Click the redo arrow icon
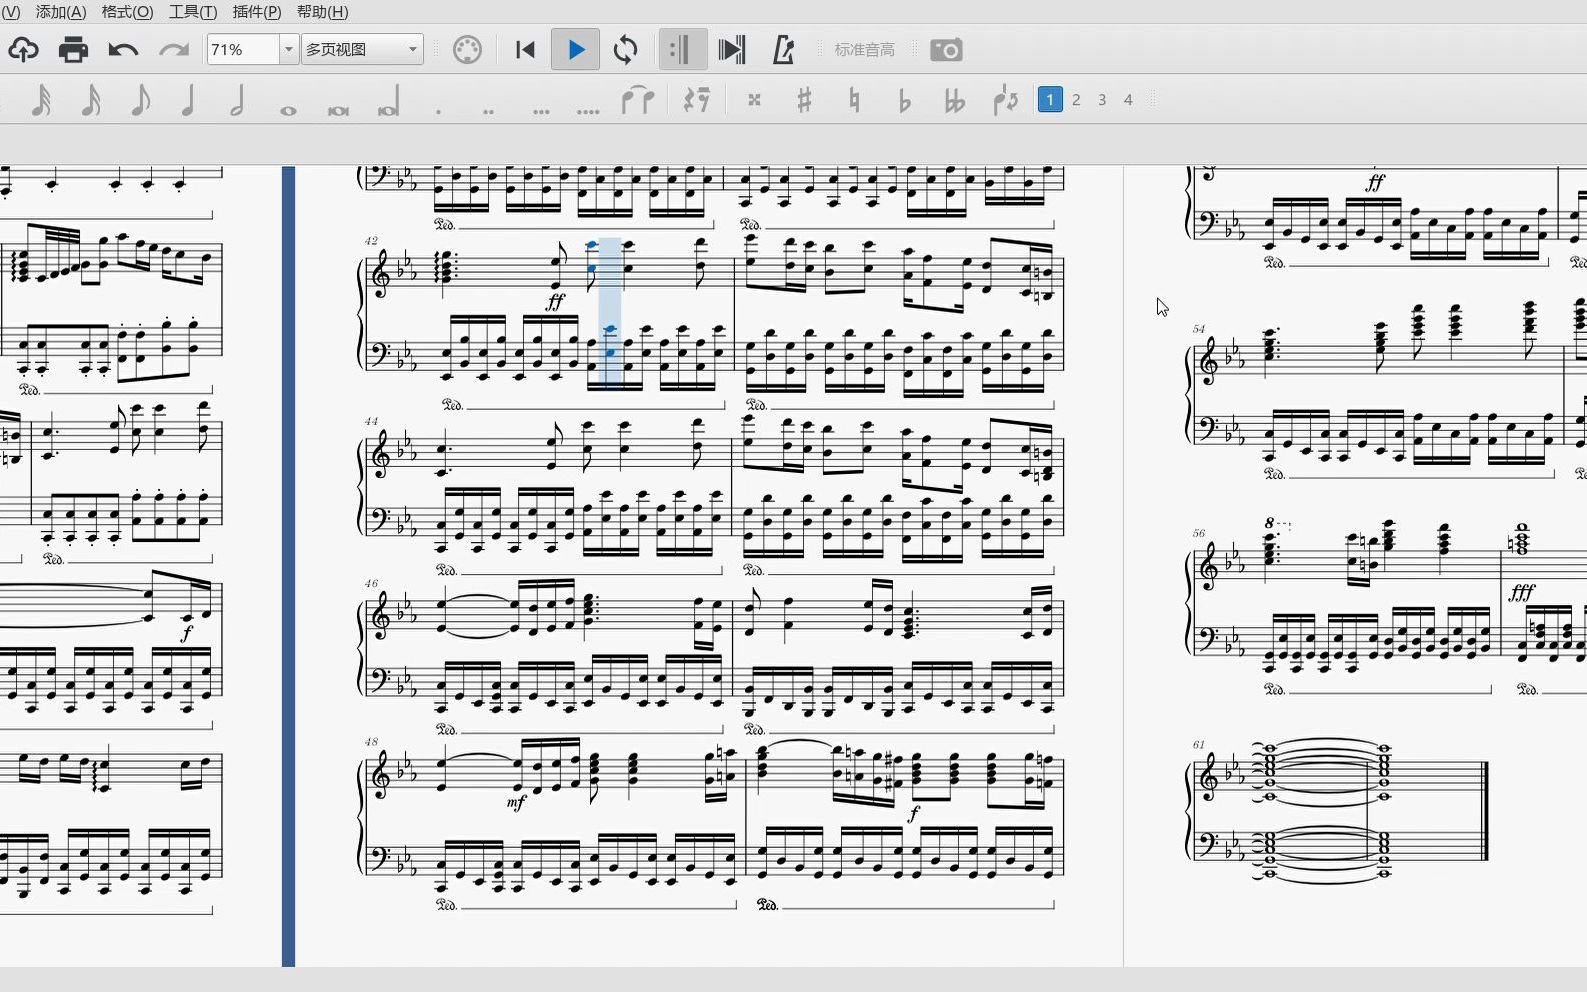1587x992 pixels. (x=174, y=50)
